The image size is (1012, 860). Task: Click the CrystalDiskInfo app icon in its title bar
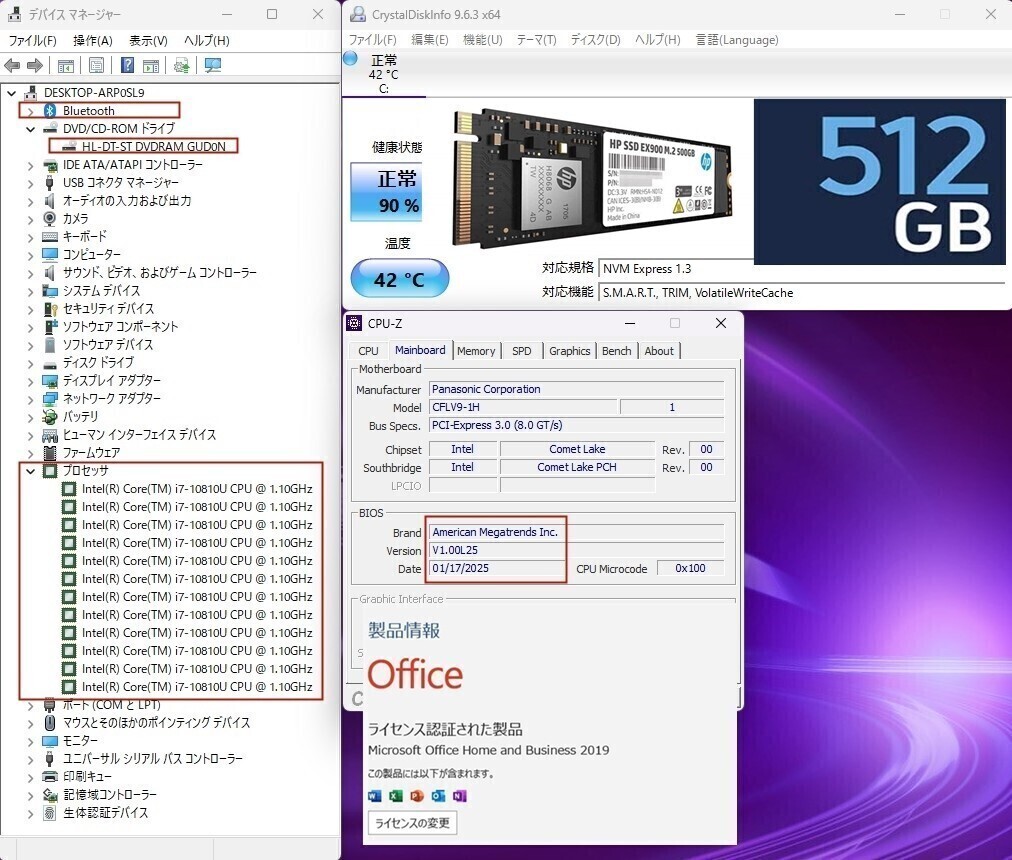[x=358, y=14]
